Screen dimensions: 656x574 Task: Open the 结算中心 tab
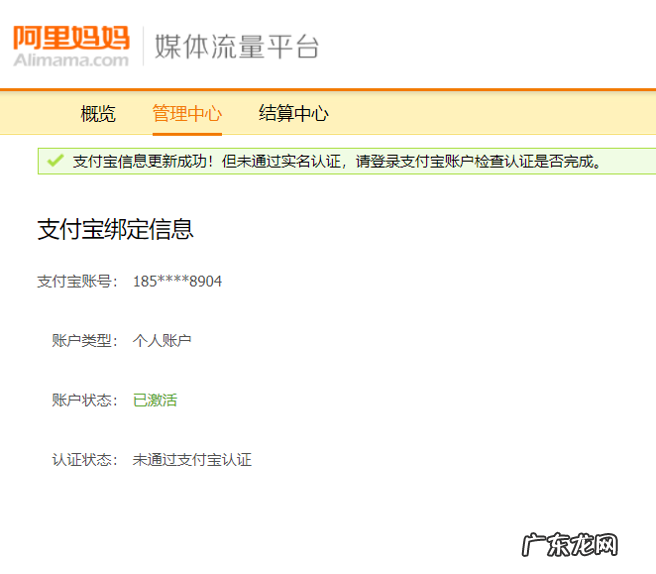point(294,113)
